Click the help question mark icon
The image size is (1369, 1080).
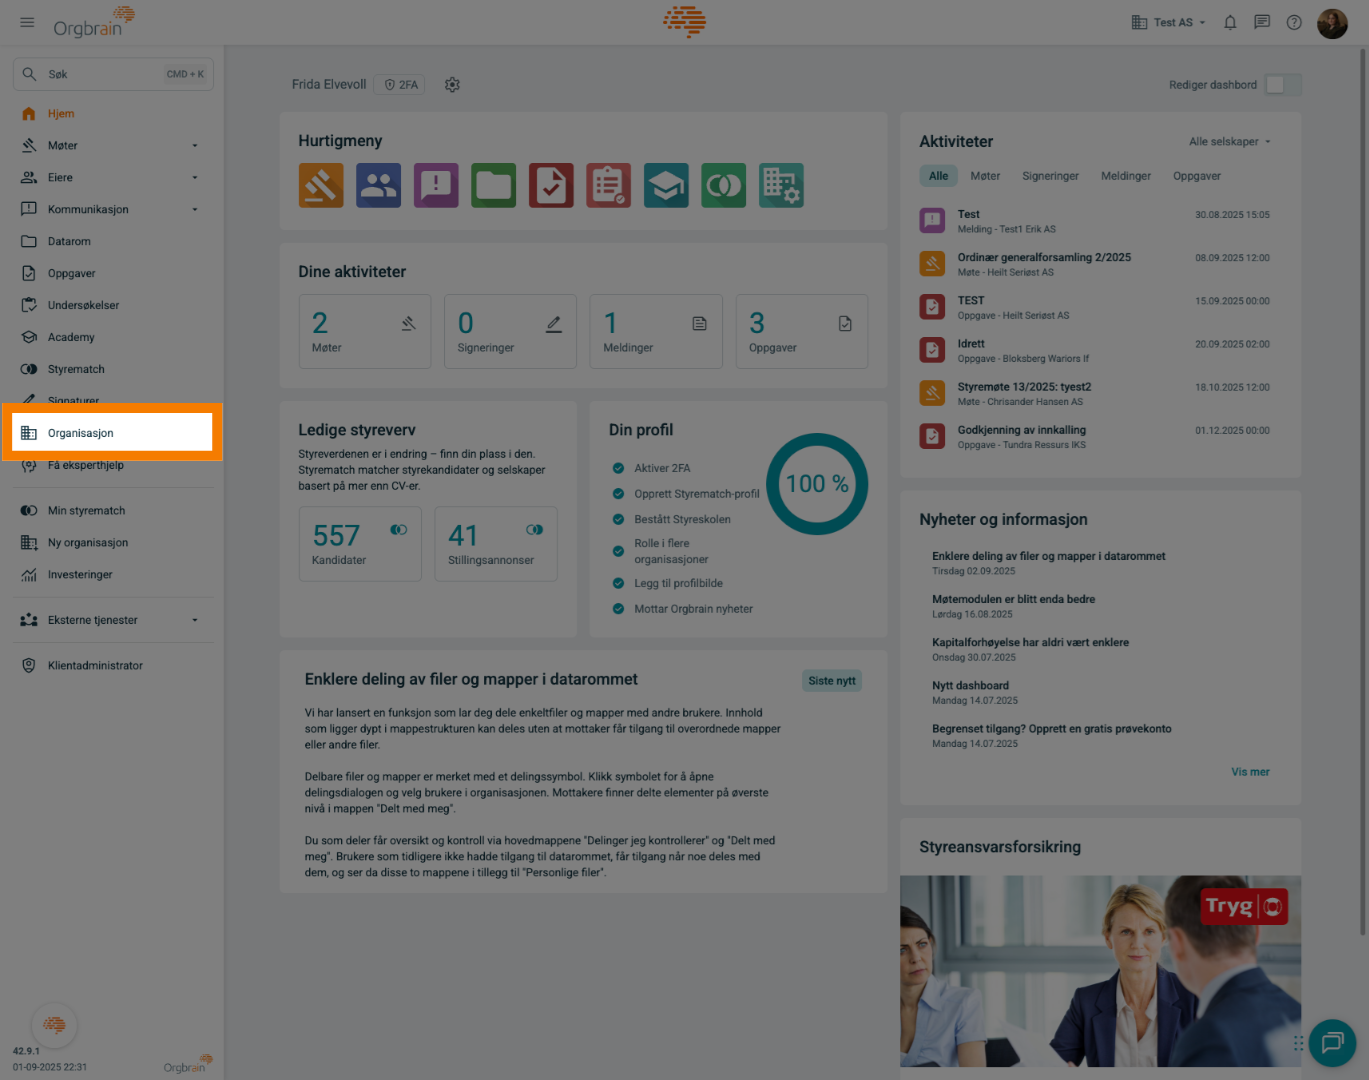1294,22
